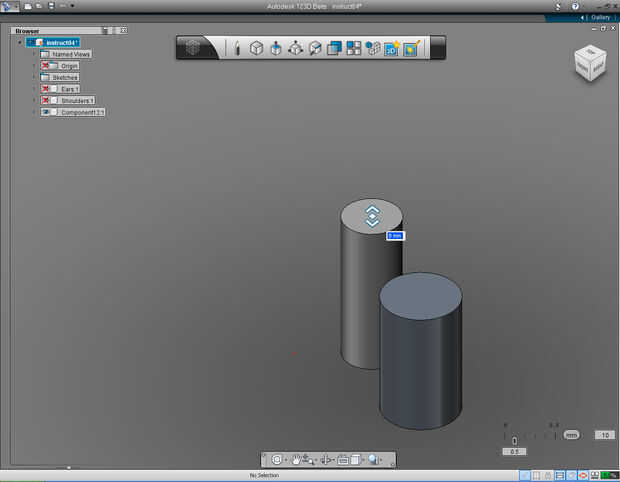Toggle visibility of Origin folder
Screen dimensions: 620x482
[x=46, y=65]
